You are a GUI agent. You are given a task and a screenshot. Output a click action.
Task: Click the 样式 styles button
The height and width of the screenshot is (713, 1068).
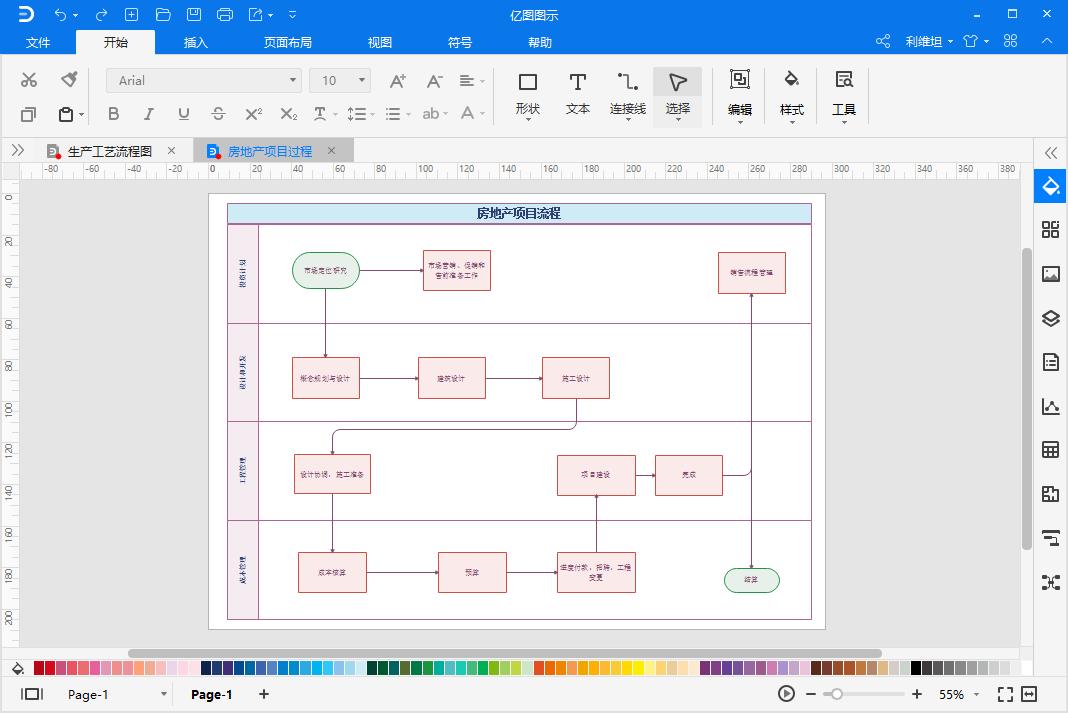click(x=791, y=94)
